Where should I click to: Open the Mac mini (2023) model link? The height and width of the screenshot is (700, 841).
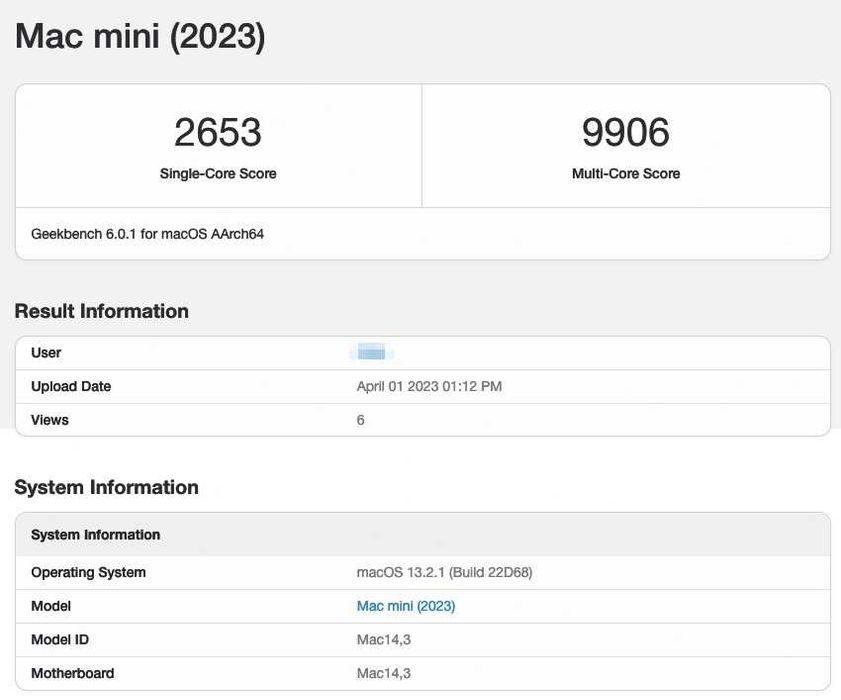click(x=406, y=606)
